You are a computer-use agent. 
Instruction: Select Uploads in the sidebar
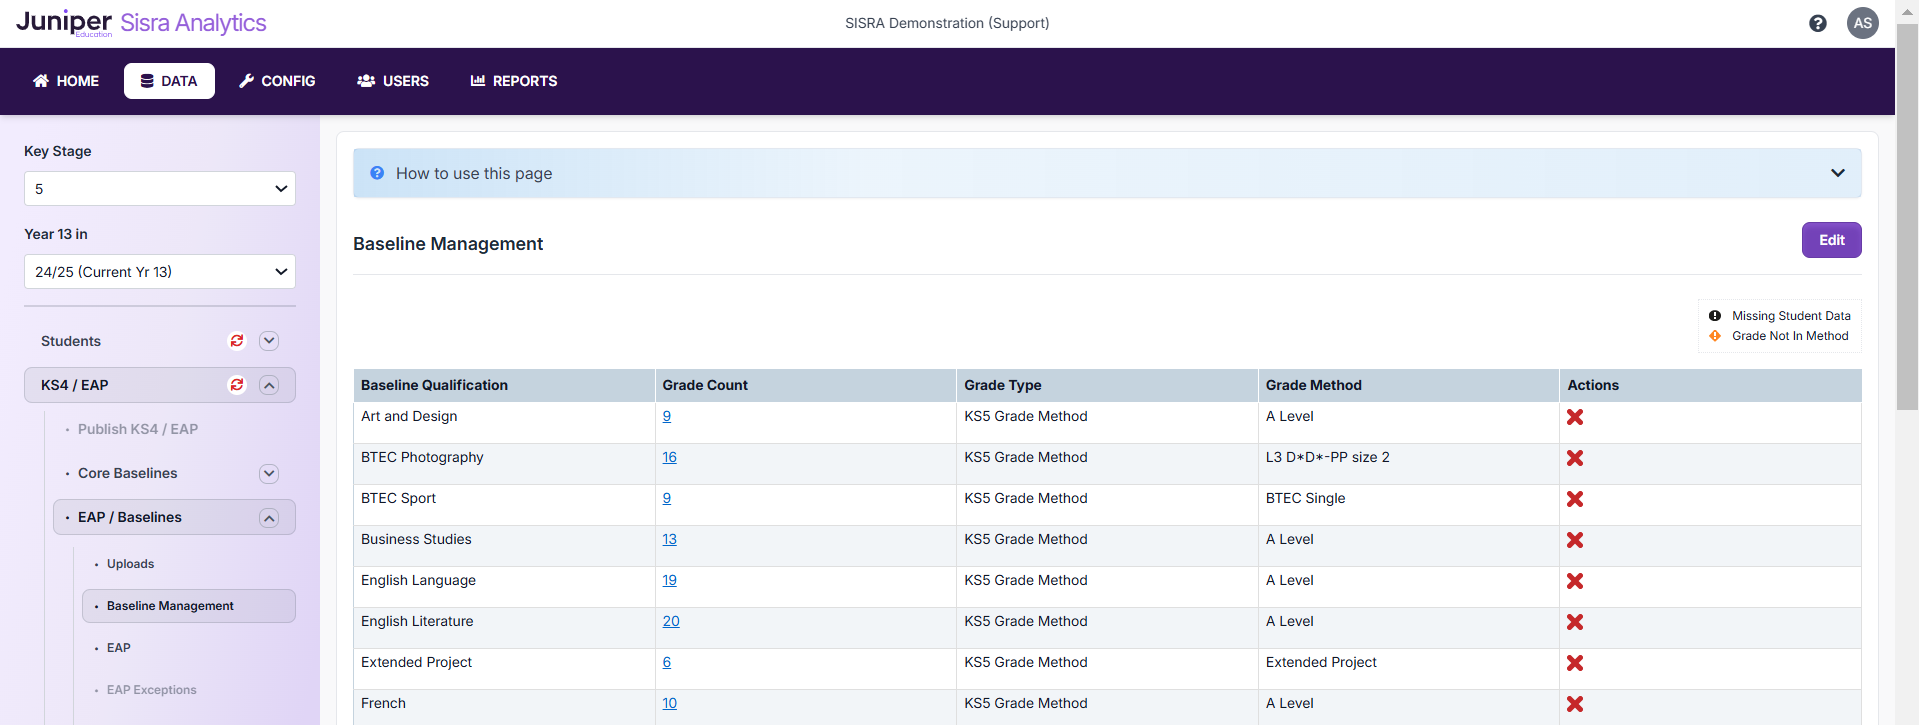pyautogui.click(x=130, y=564)
